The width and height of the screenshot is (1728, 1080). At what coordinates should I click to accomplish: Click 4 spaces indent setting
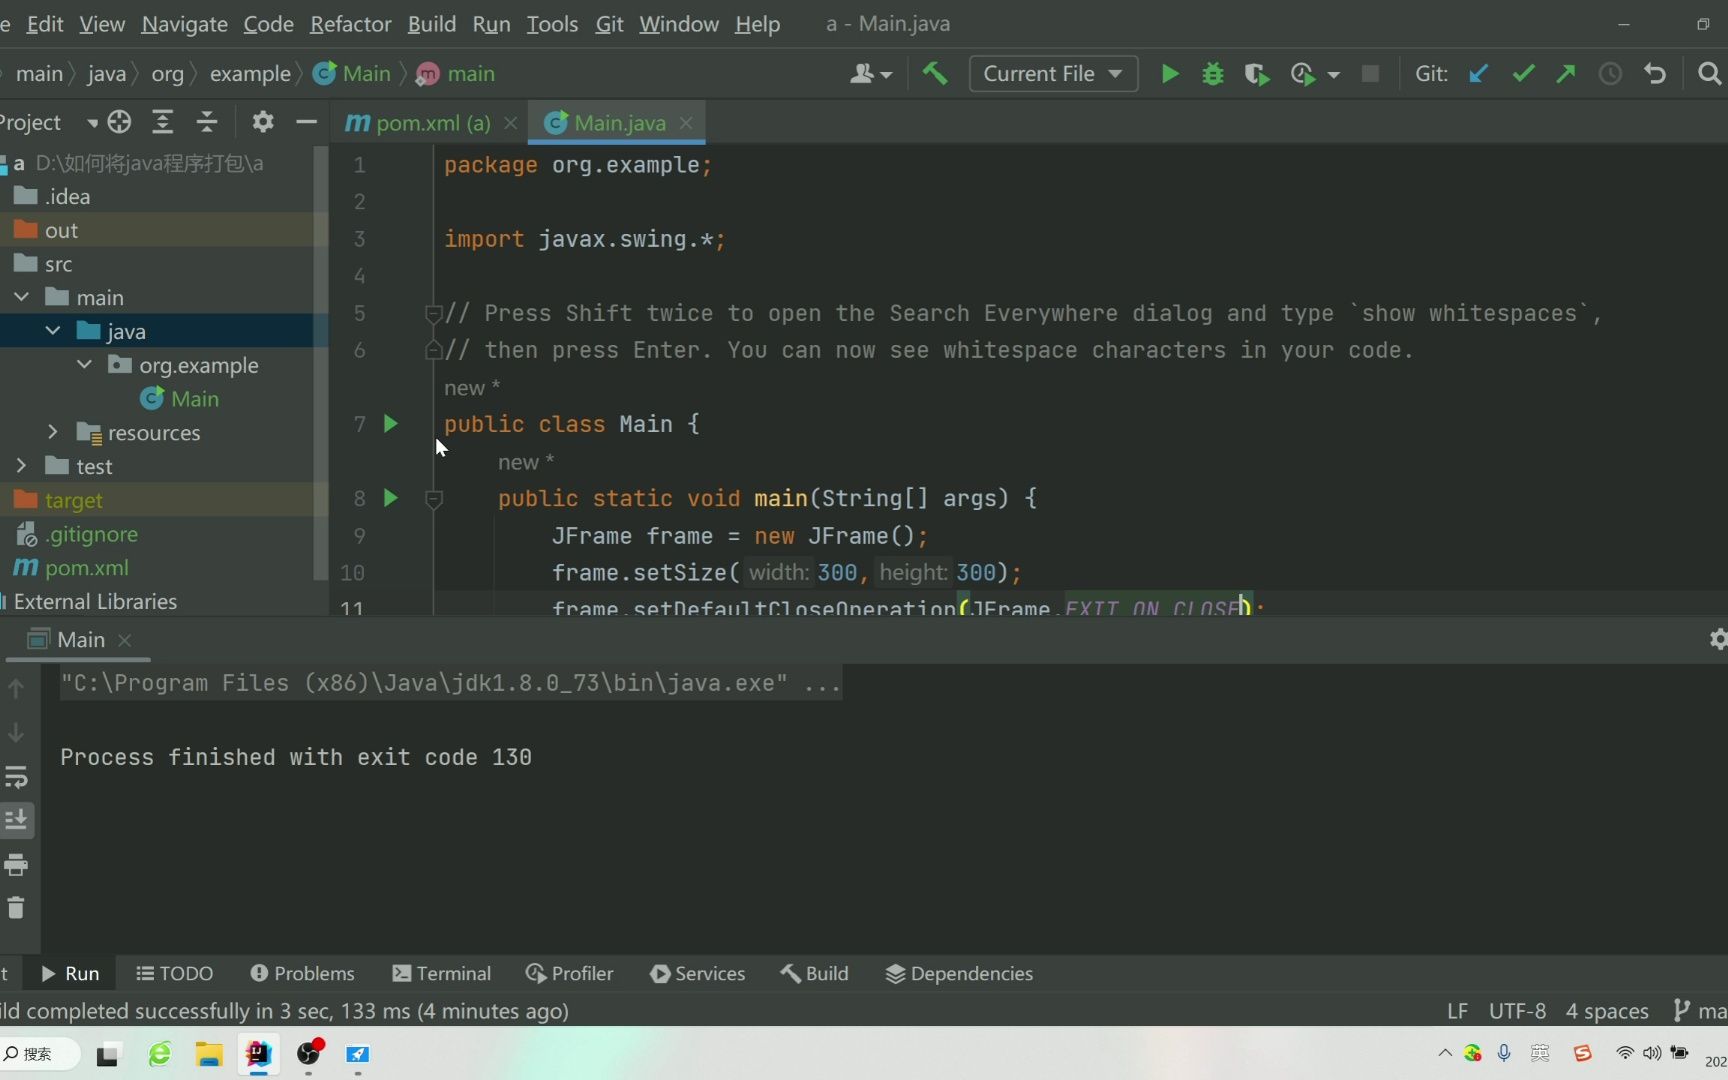[x=1607, y=1011]
